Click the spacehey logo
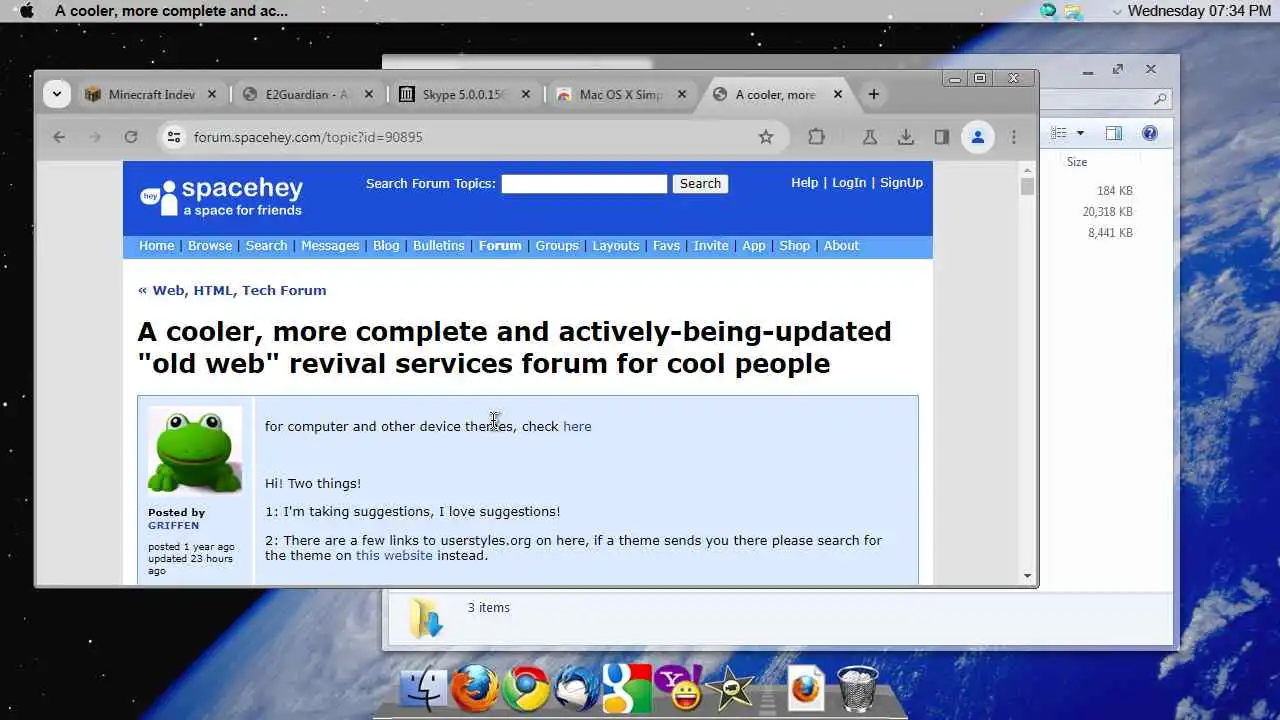Viewport: 1280px width, 720px height. click(221, 196)
